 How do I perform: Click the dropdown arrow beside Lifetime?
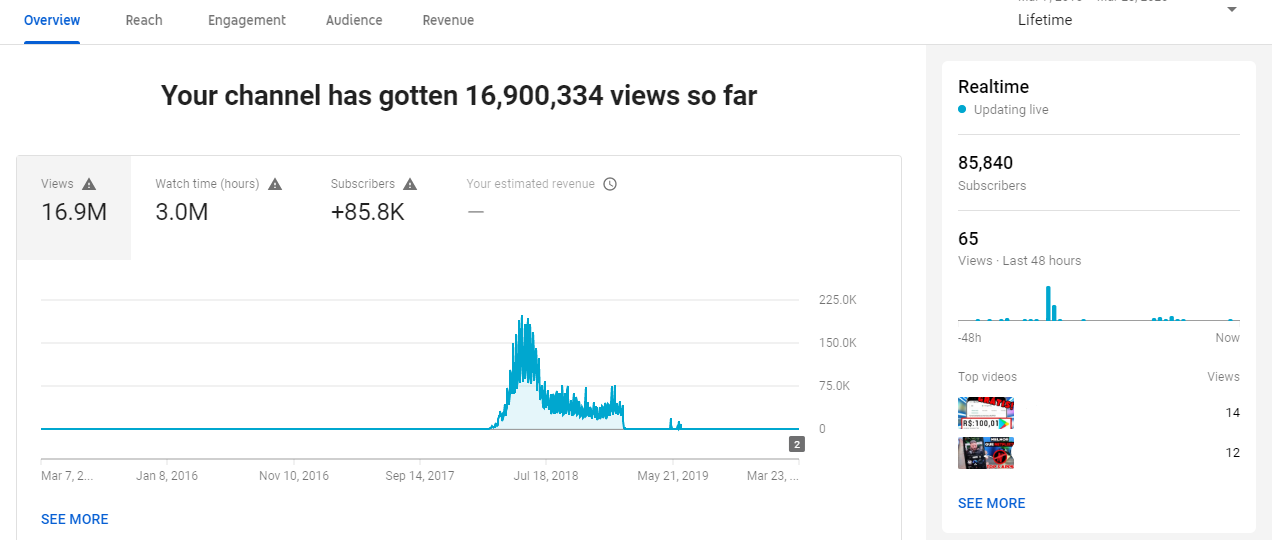[1232, 9]
